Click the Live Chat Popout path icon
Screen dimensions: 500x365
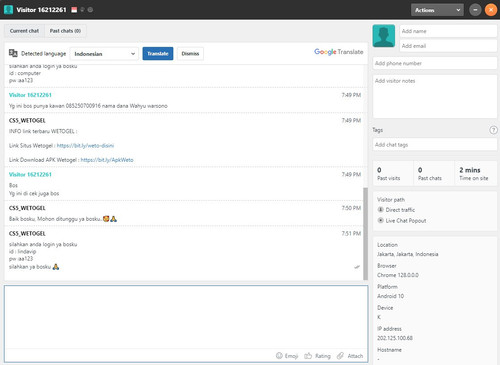[380, 220]
